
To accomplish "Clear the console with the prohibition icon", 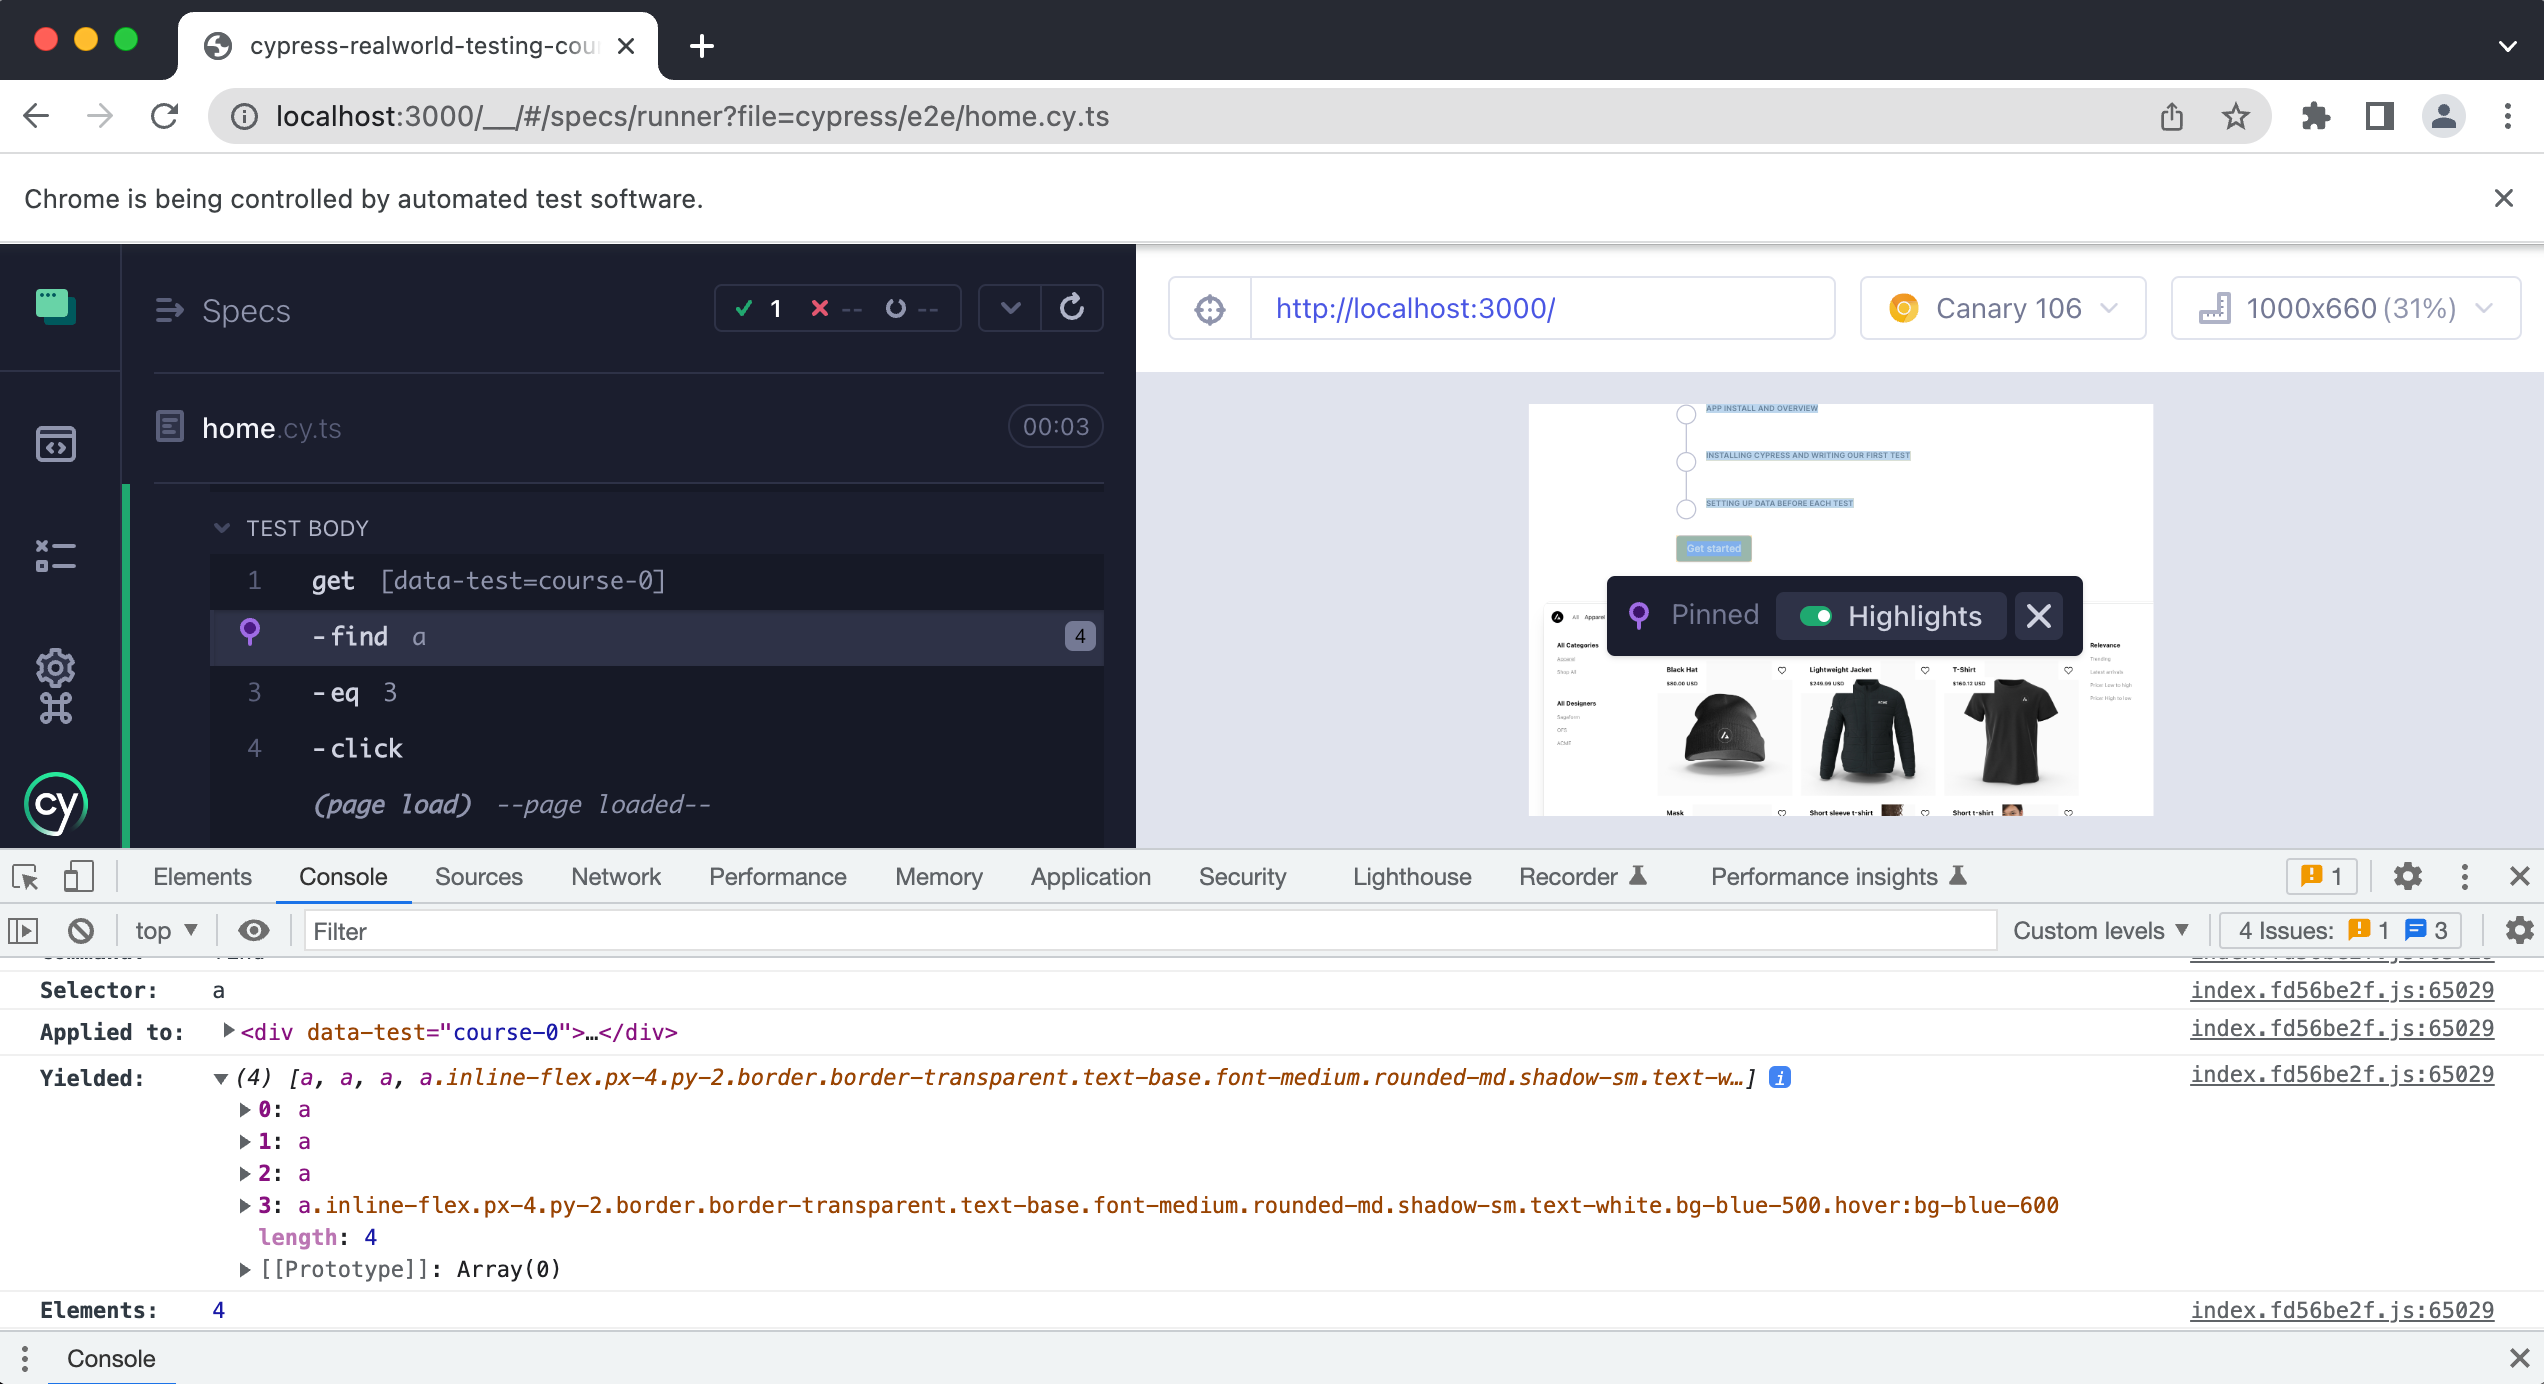I will point(80,930).
